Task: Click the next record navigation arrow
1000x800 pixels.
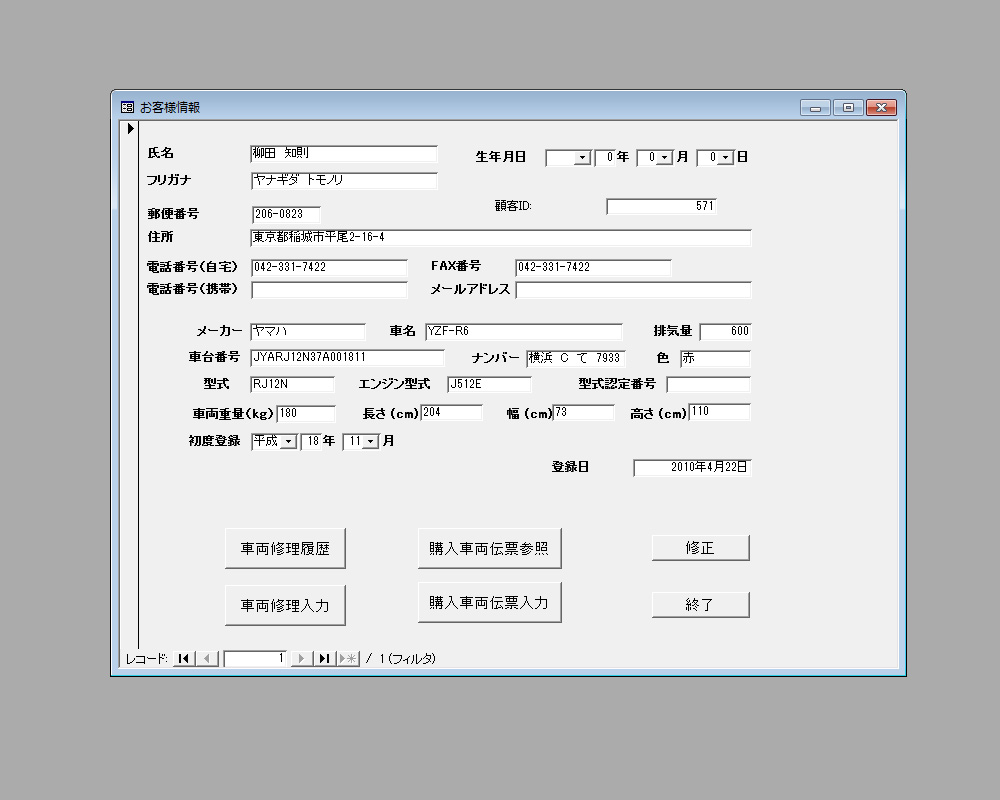Action: [302, 658]
